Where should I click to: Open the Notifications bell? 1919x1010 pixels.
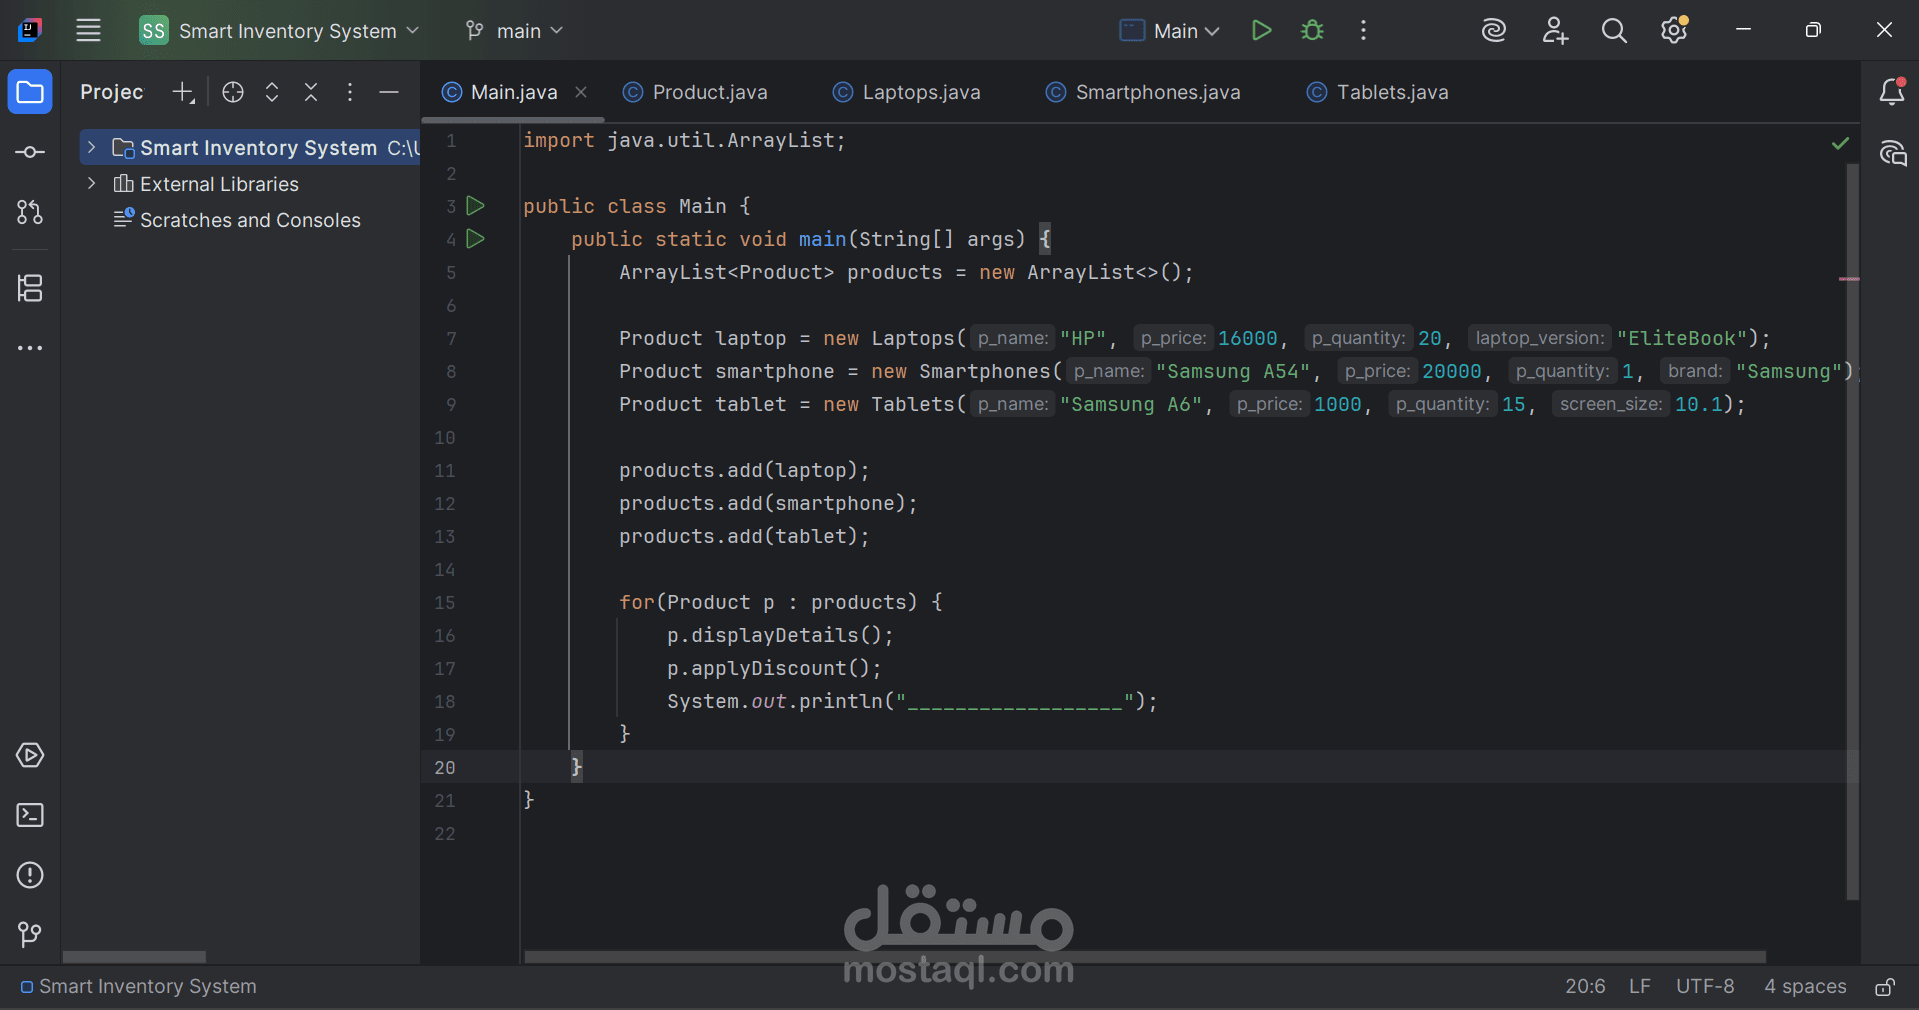tap(1892, 92)
